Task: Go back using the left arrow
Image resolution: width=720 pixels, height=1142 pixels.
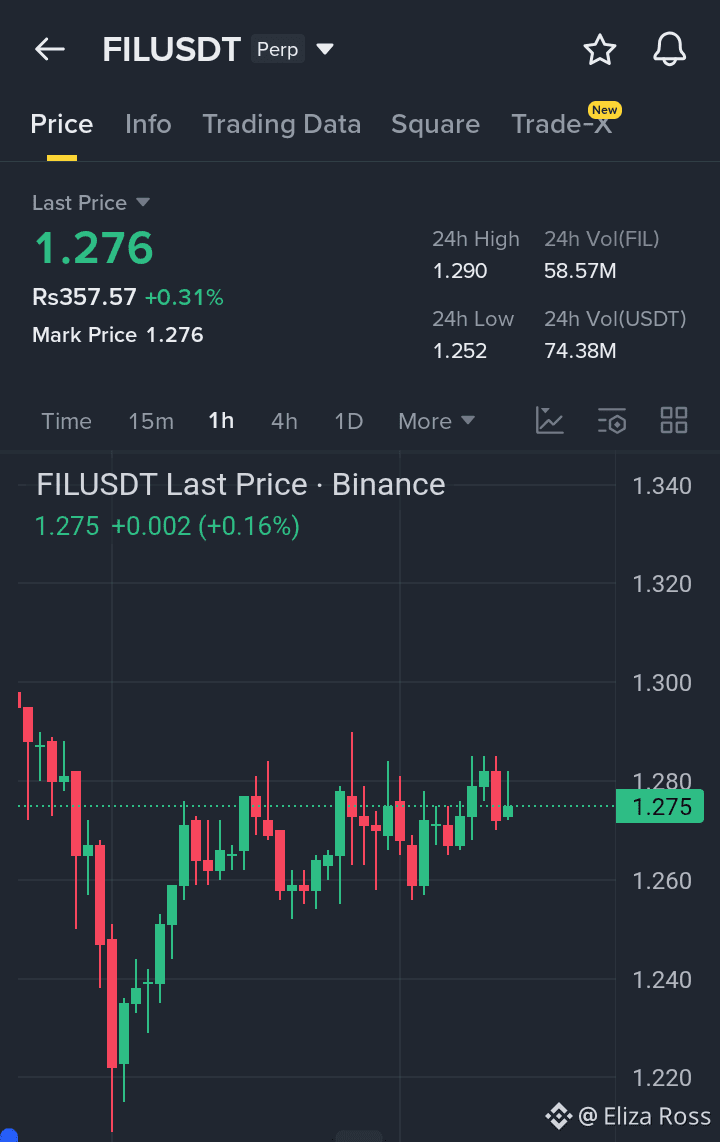Action: tap(50, 50)
